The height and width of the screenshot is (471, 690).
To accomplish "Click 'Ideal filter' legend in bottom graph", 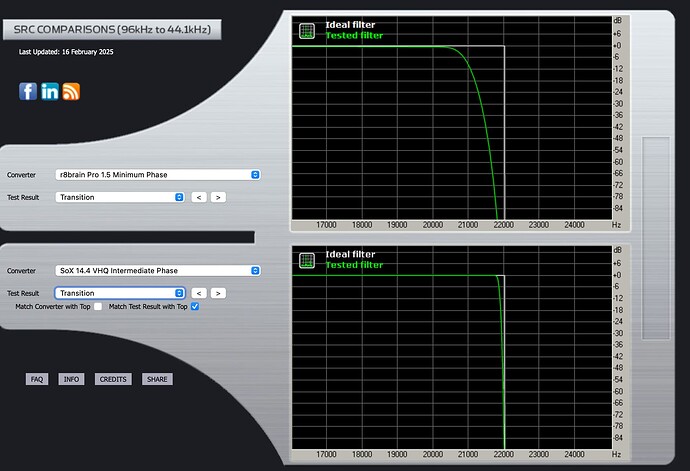I will click(350, 254).
